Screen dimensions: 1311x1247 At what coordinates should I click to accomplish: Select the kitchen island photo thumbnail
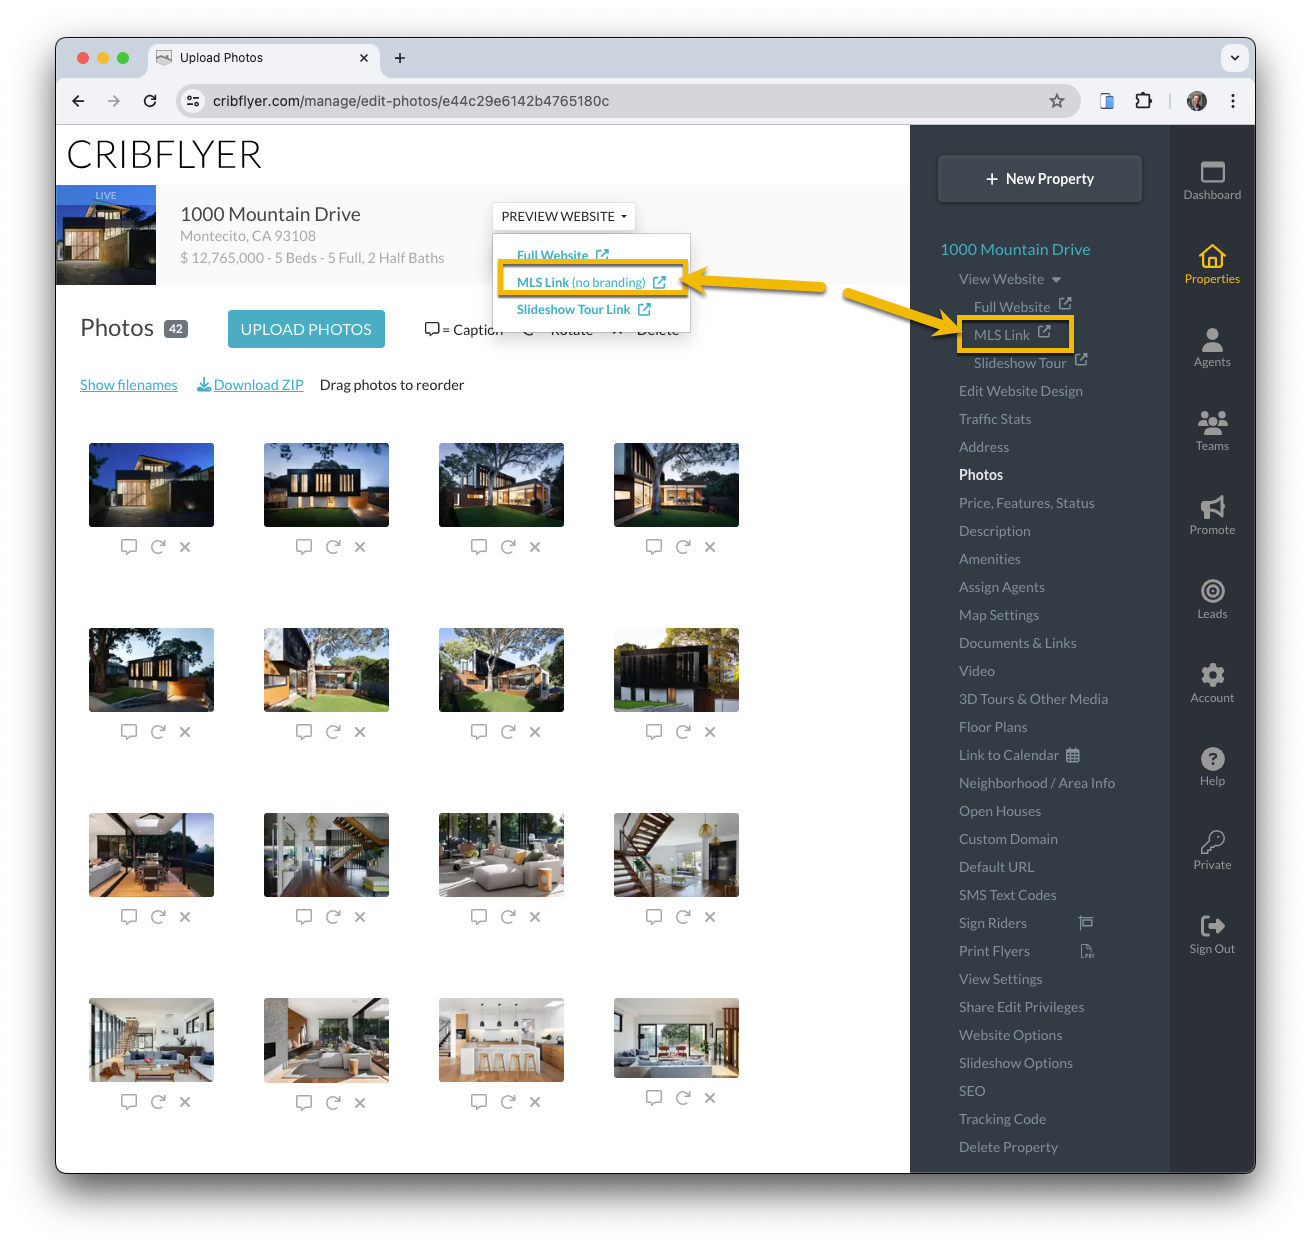point(501,1040)
